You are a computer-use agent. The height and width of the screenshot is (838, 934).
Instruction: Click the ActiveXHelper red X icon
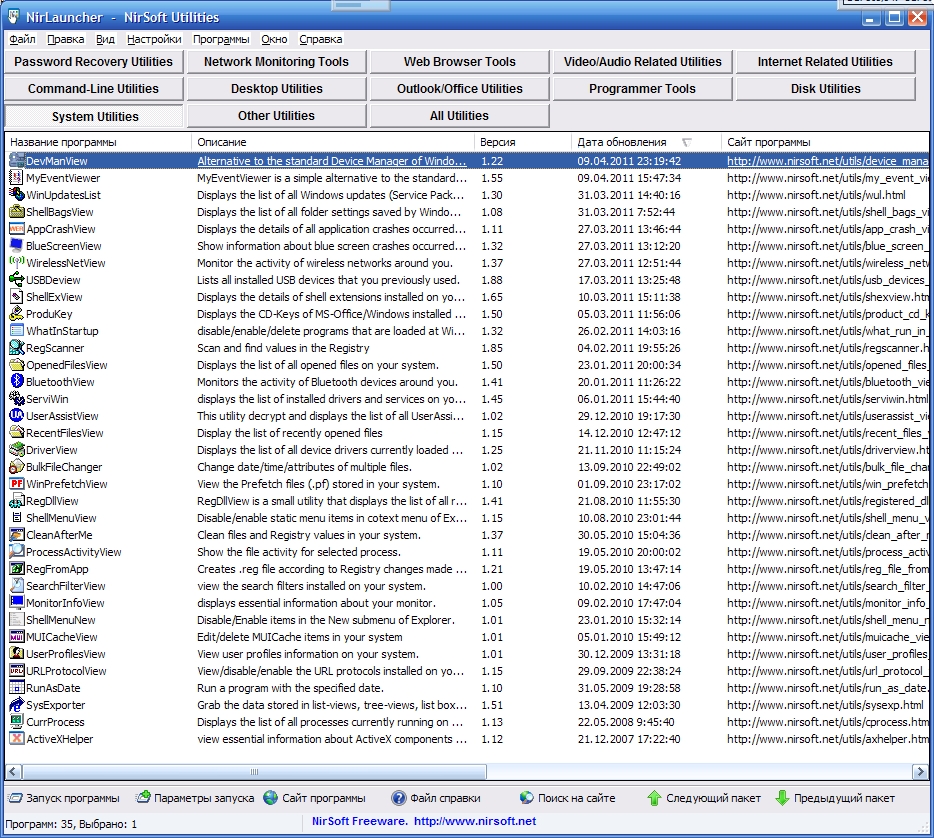(x=17, y=739)
